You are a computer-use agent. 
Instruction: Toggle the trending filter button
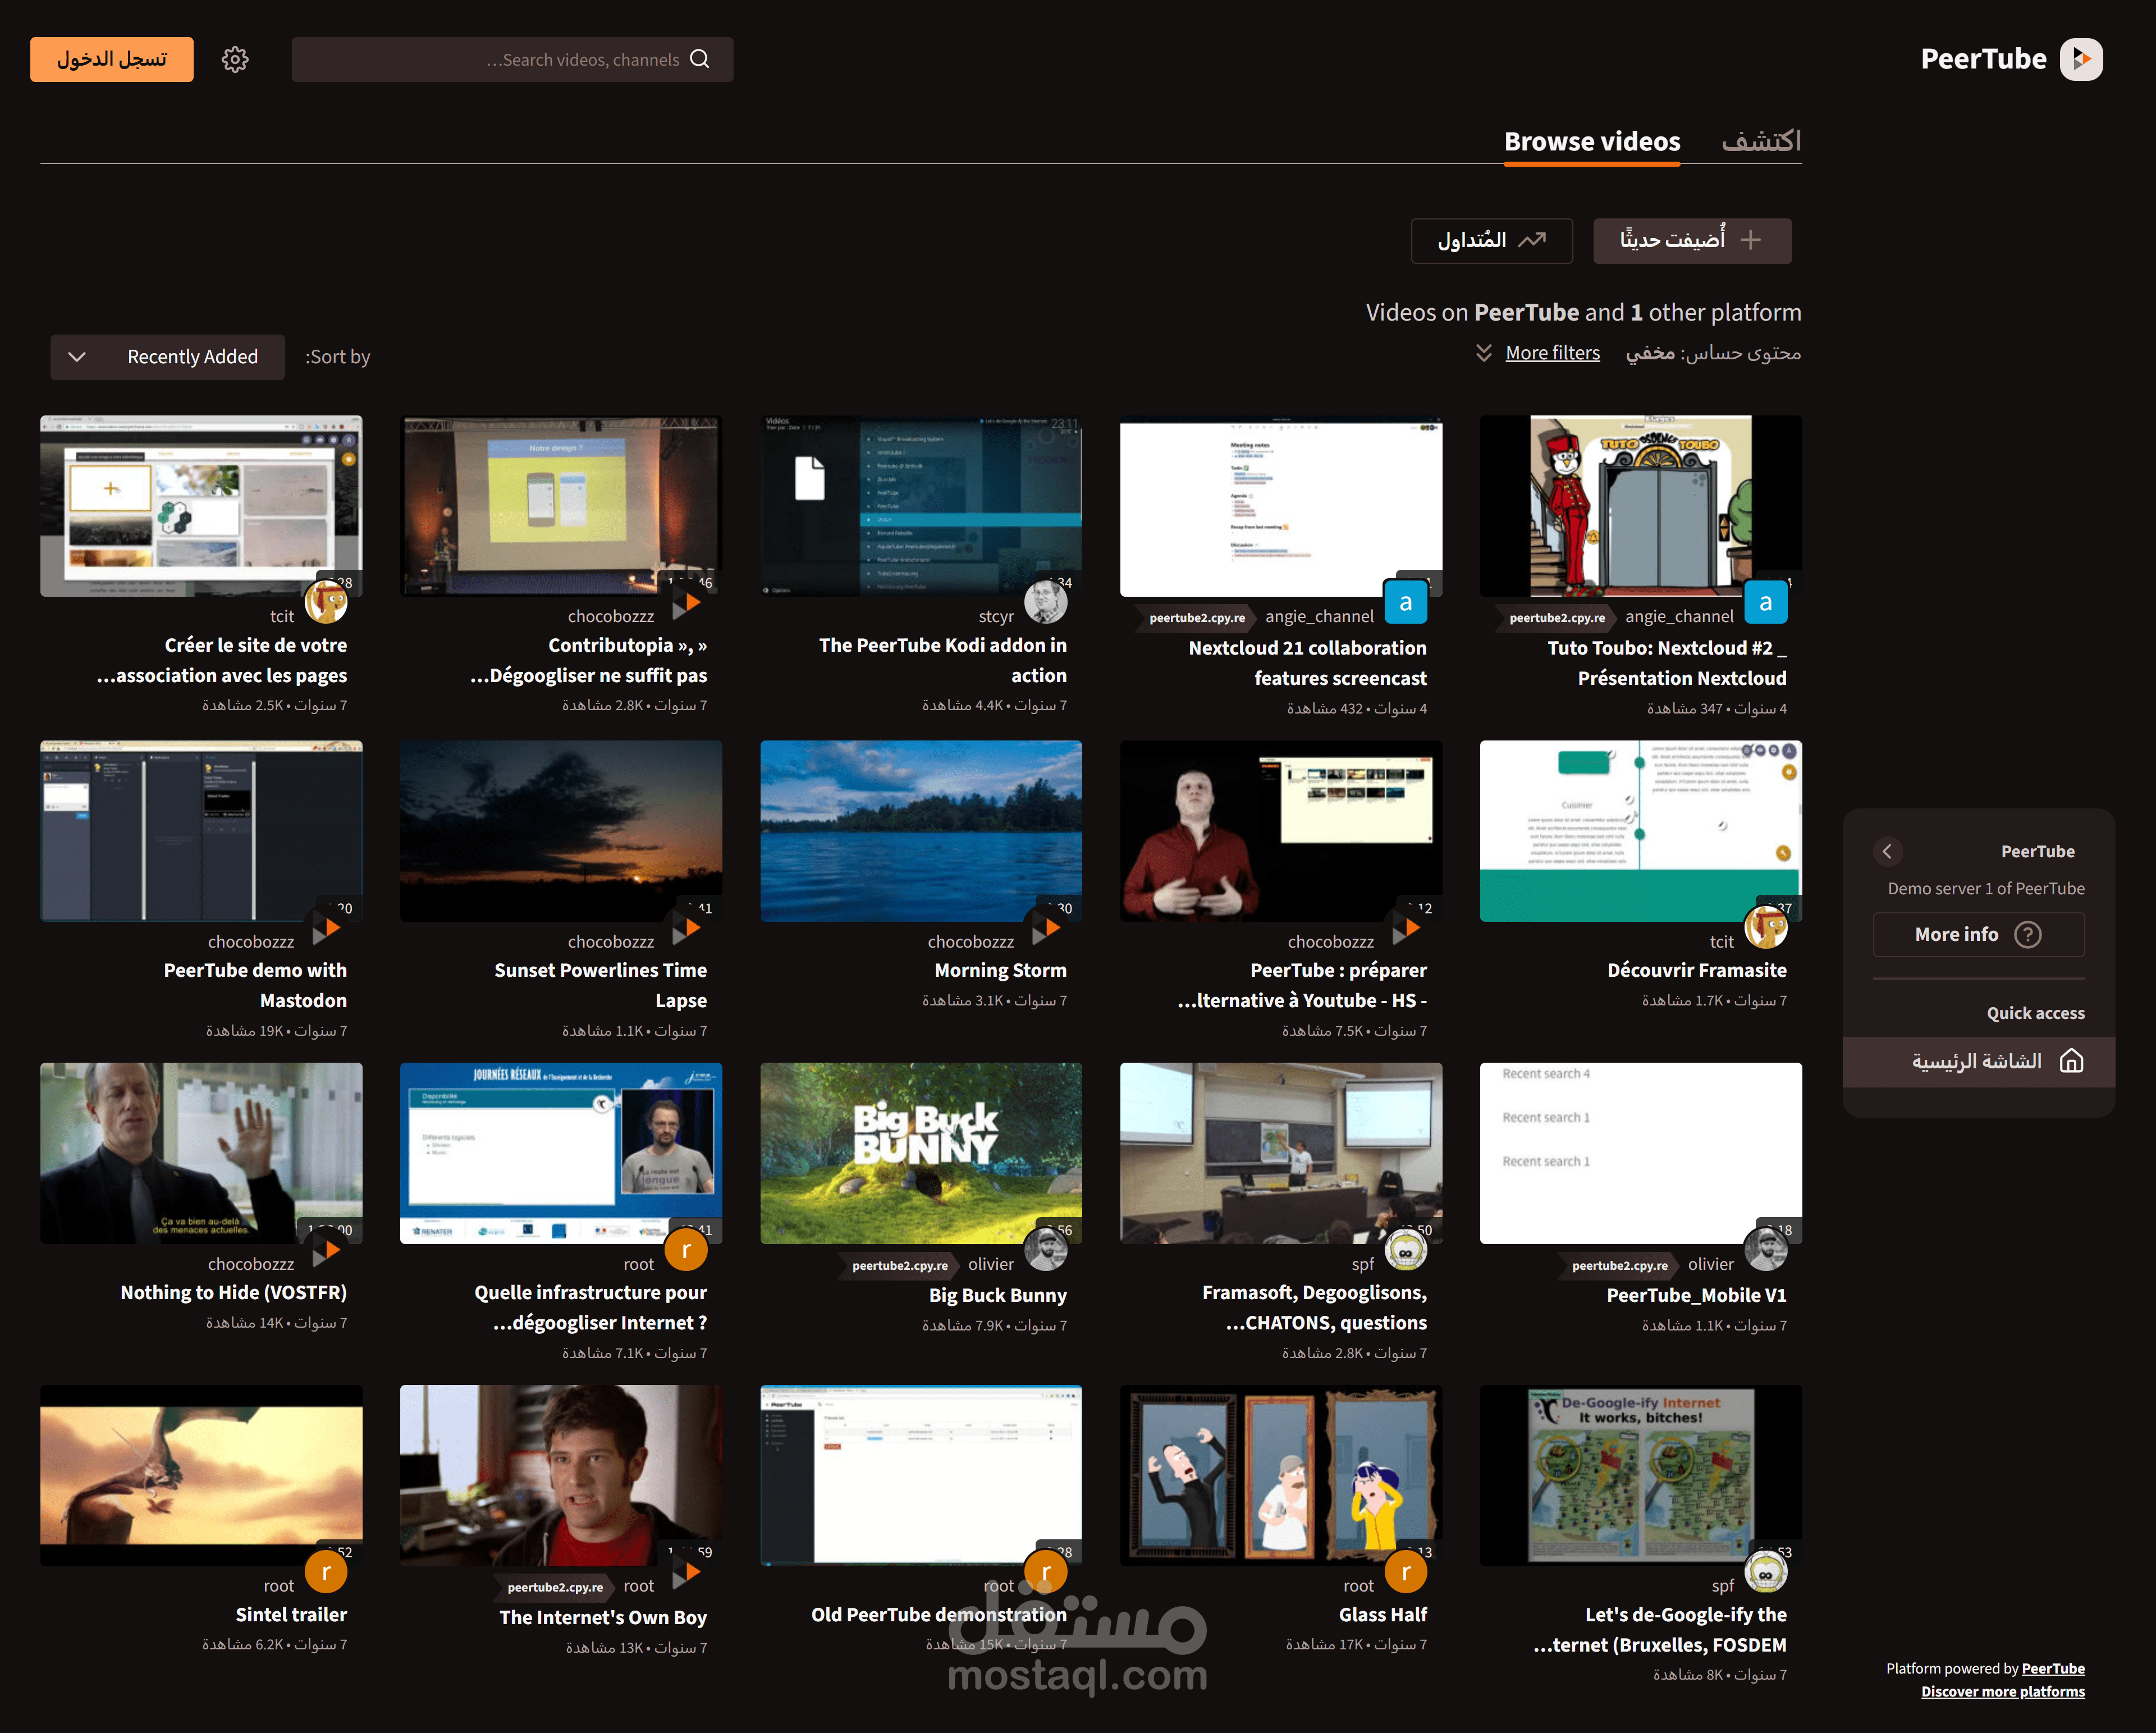click(x=1491, y=240)
